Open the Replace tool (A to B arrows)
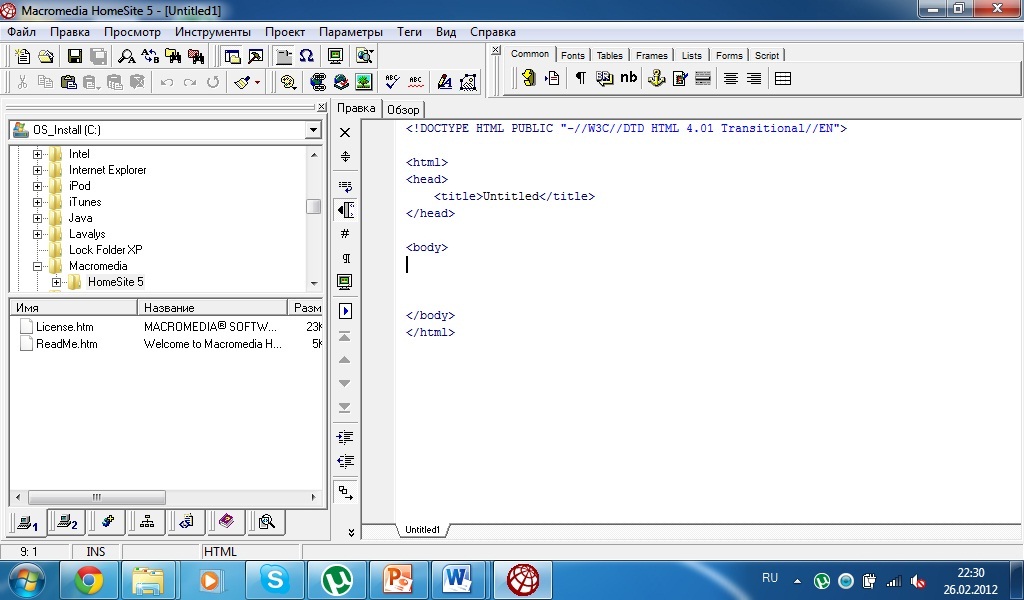The width and height of the screenshot is (1024, 600). pyautogui.click(x=150, y=56)
